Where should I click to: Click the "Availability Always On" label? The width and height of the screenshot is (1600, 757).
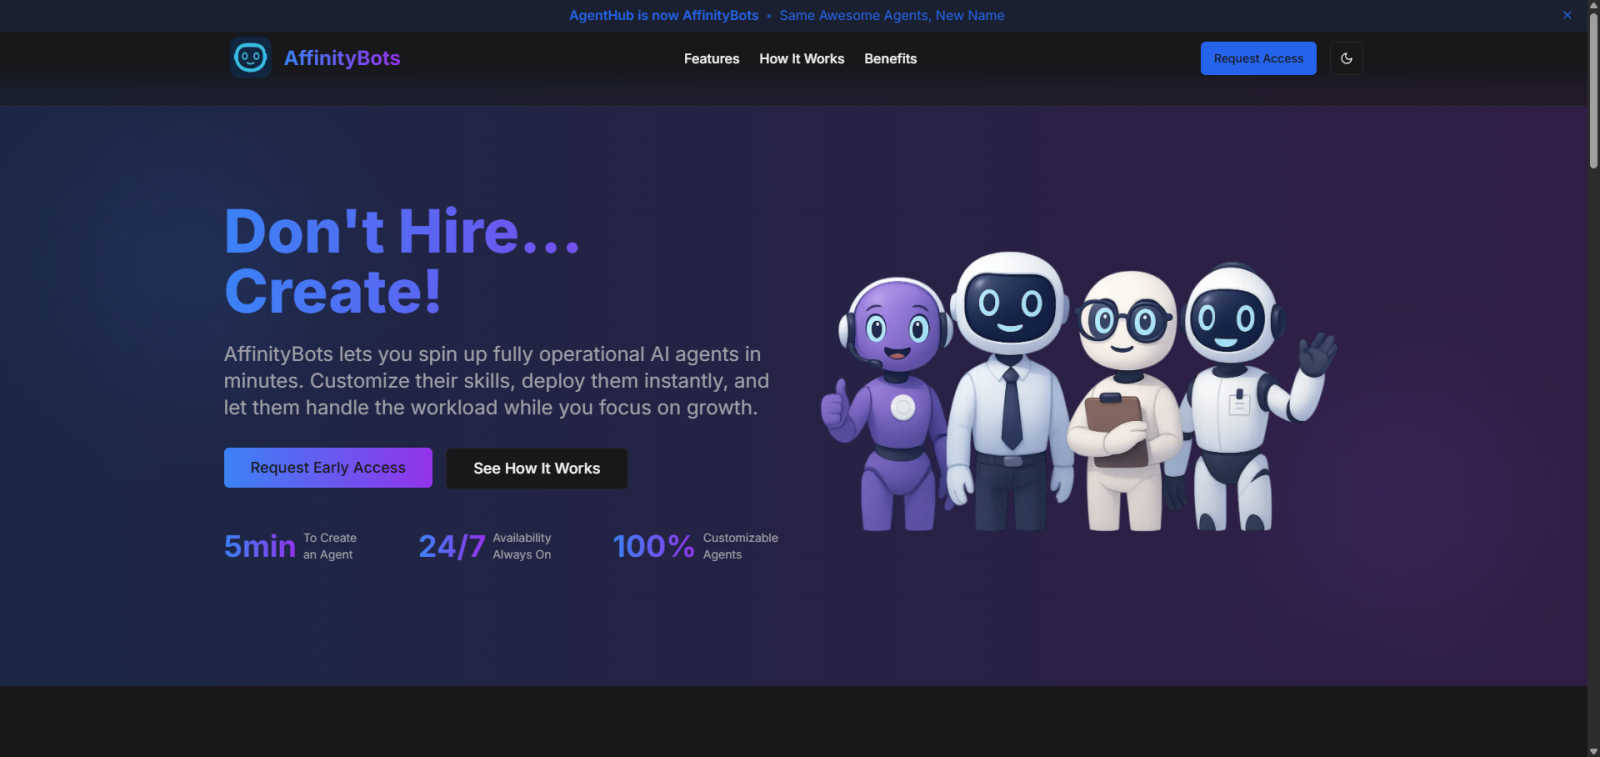click(522, 546)
